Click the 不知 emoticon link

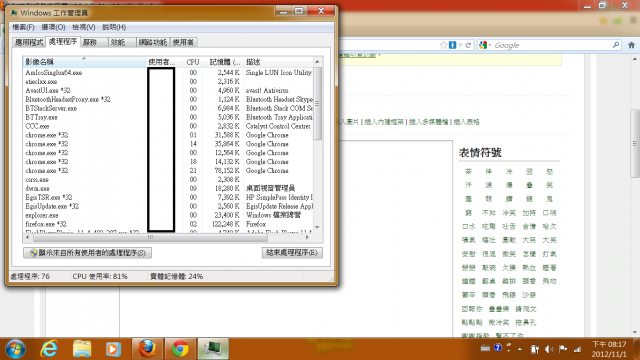pyautogui.click(x=489, y=213)
